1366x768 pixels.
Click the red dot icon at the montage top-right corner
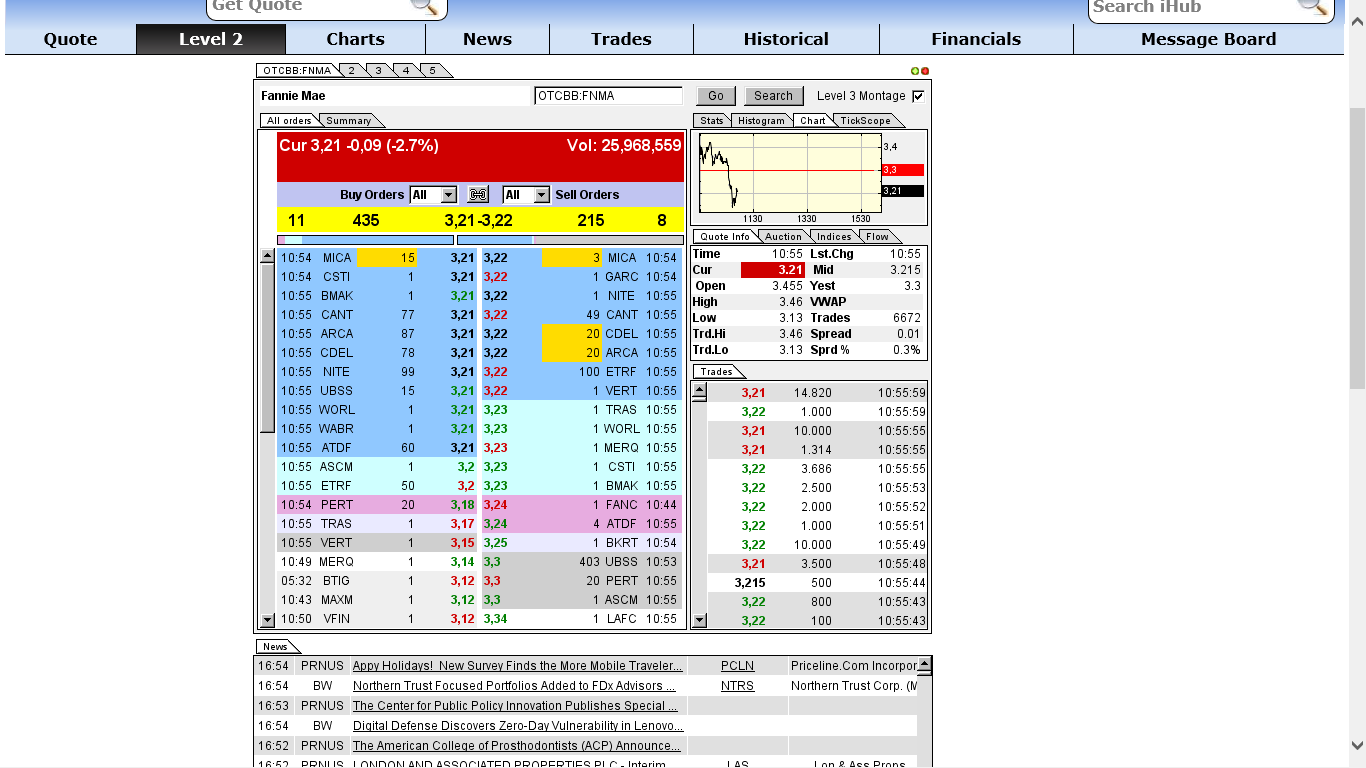(x=923, y=70)
